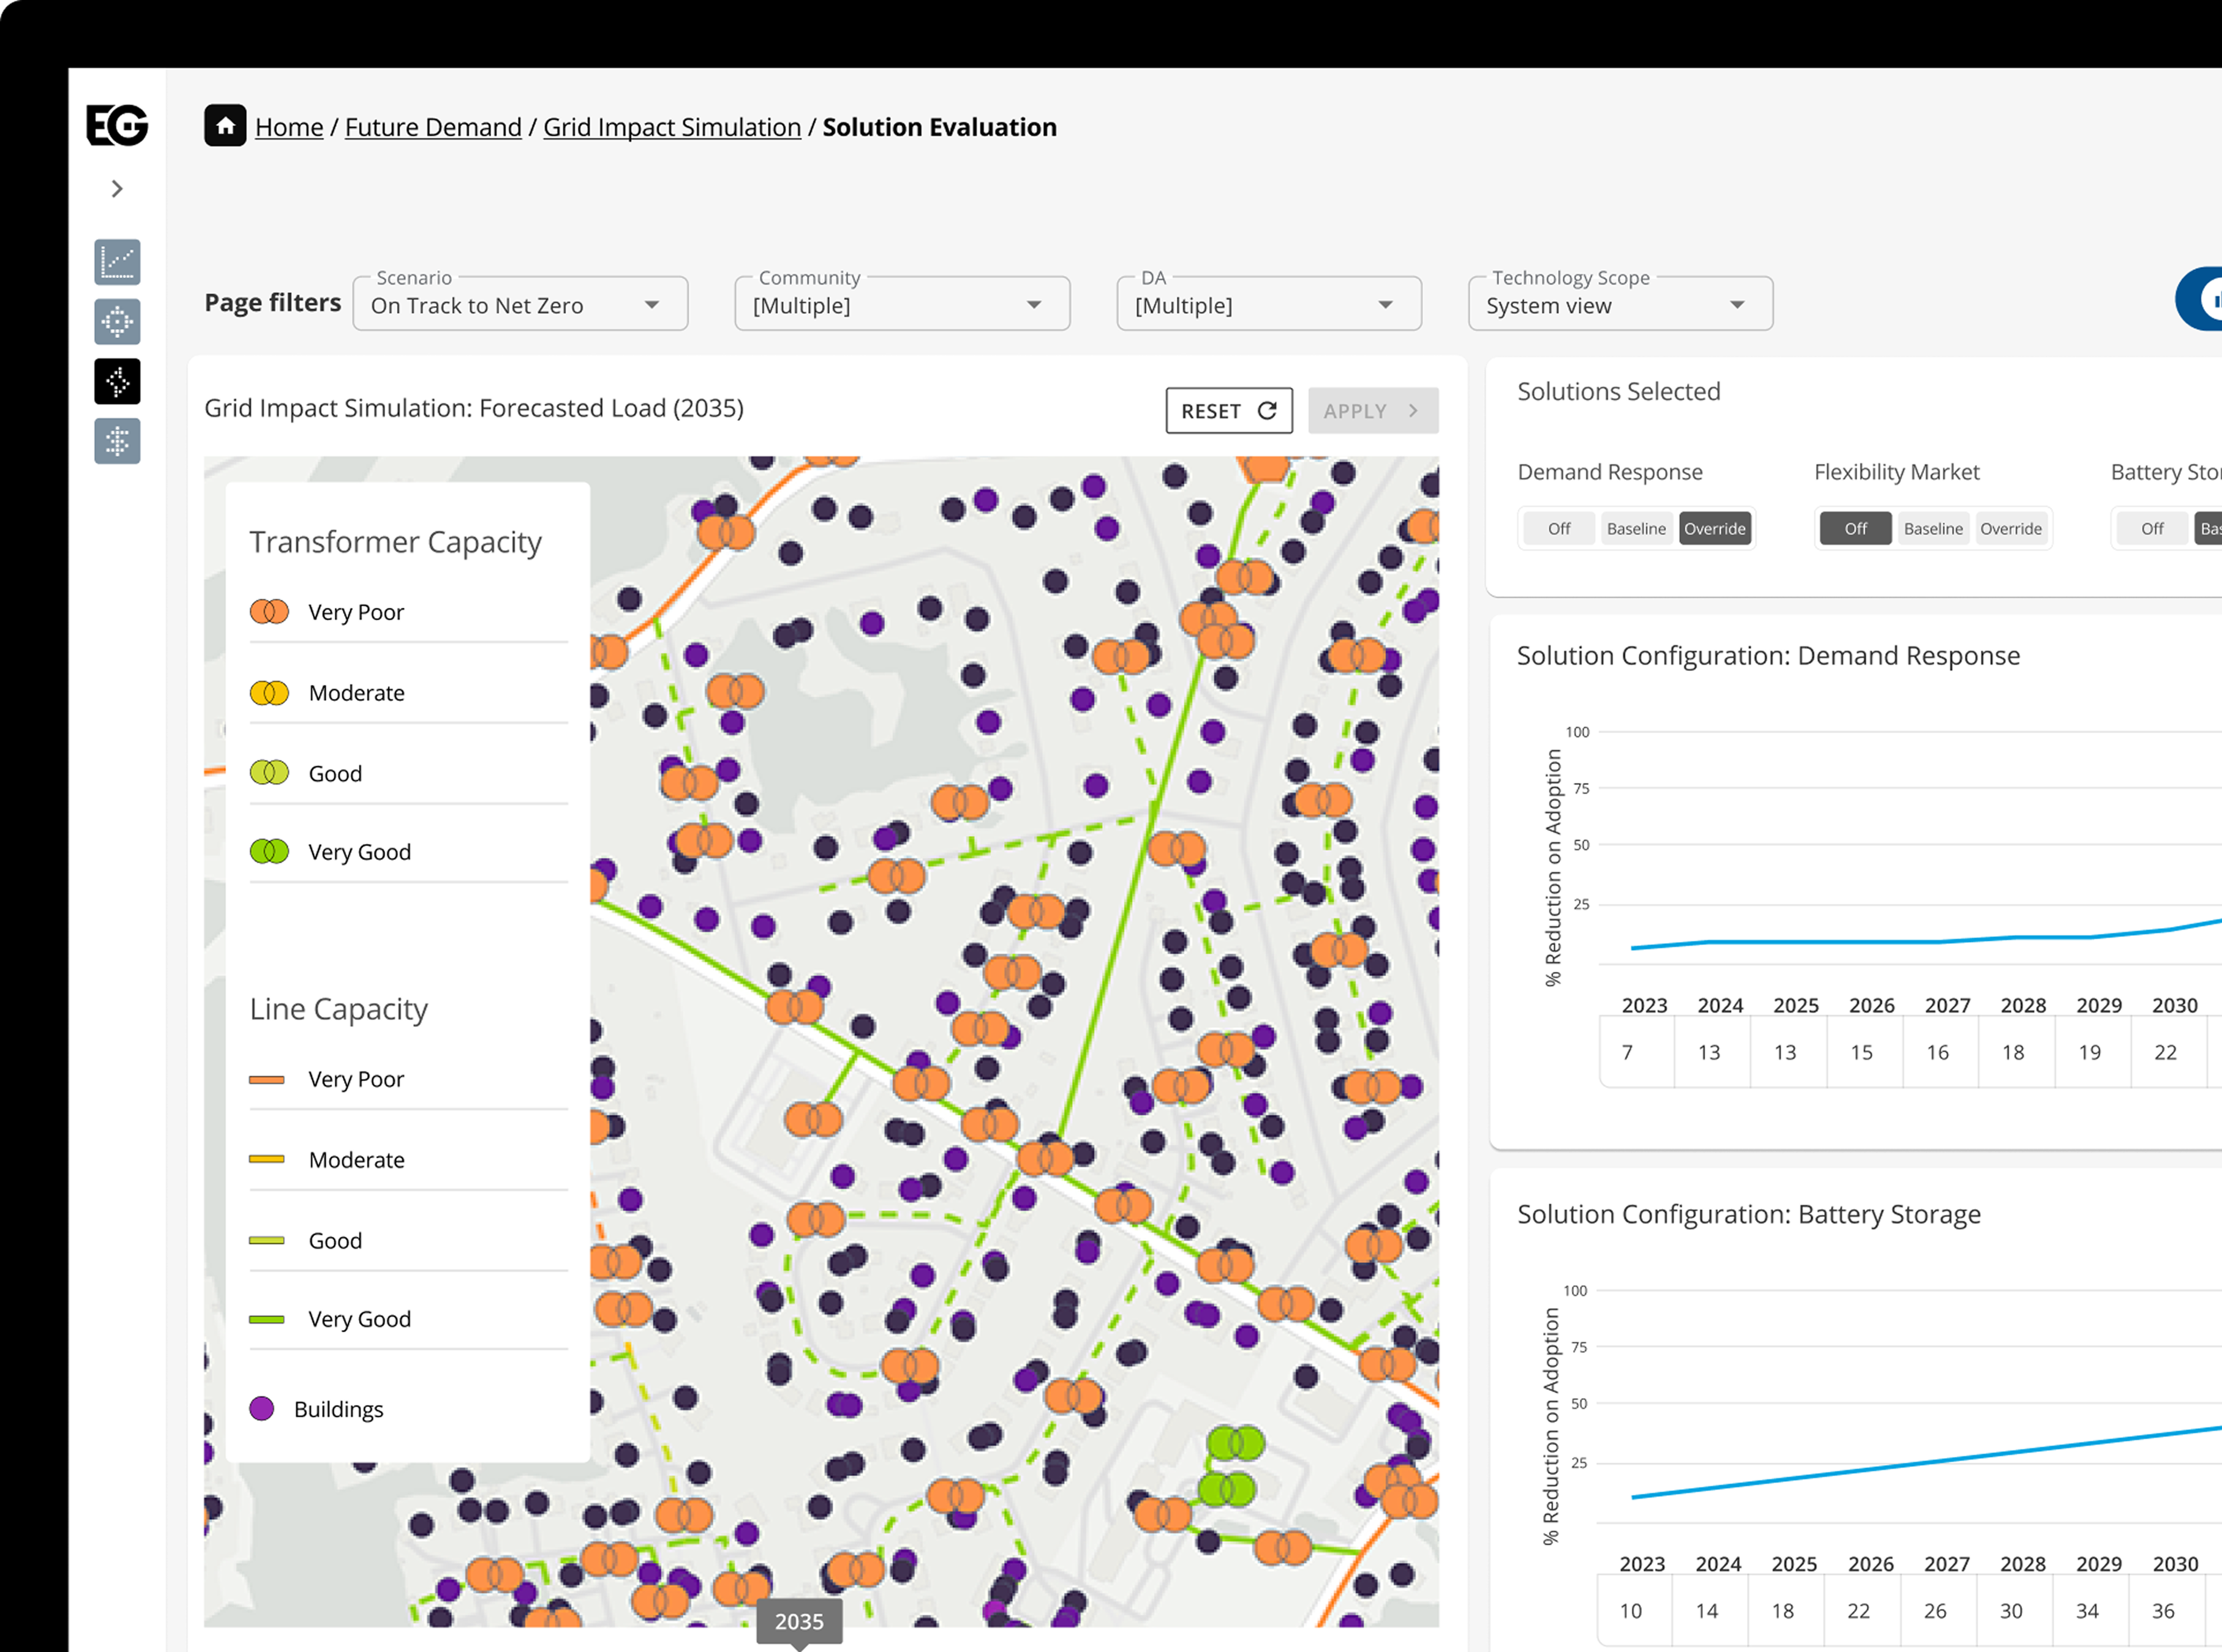Open the Scenario dropdown
Viewport: 2222px width, 1652px height.
click(x=520, y=304)
